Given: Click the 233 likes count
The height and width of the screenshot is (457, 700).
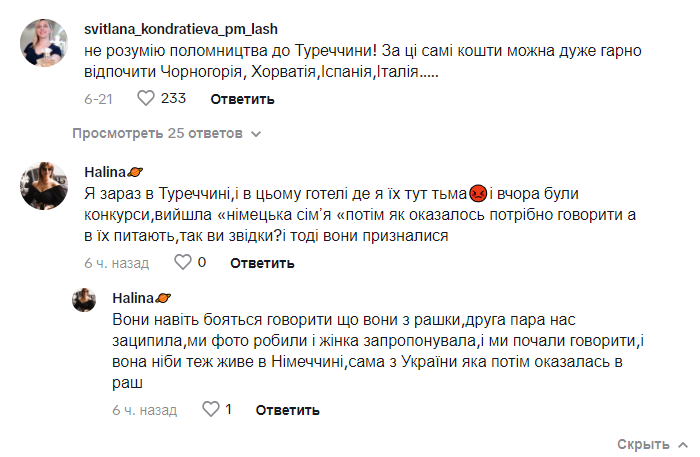Looking at the screenshot, I should point(174,99).
